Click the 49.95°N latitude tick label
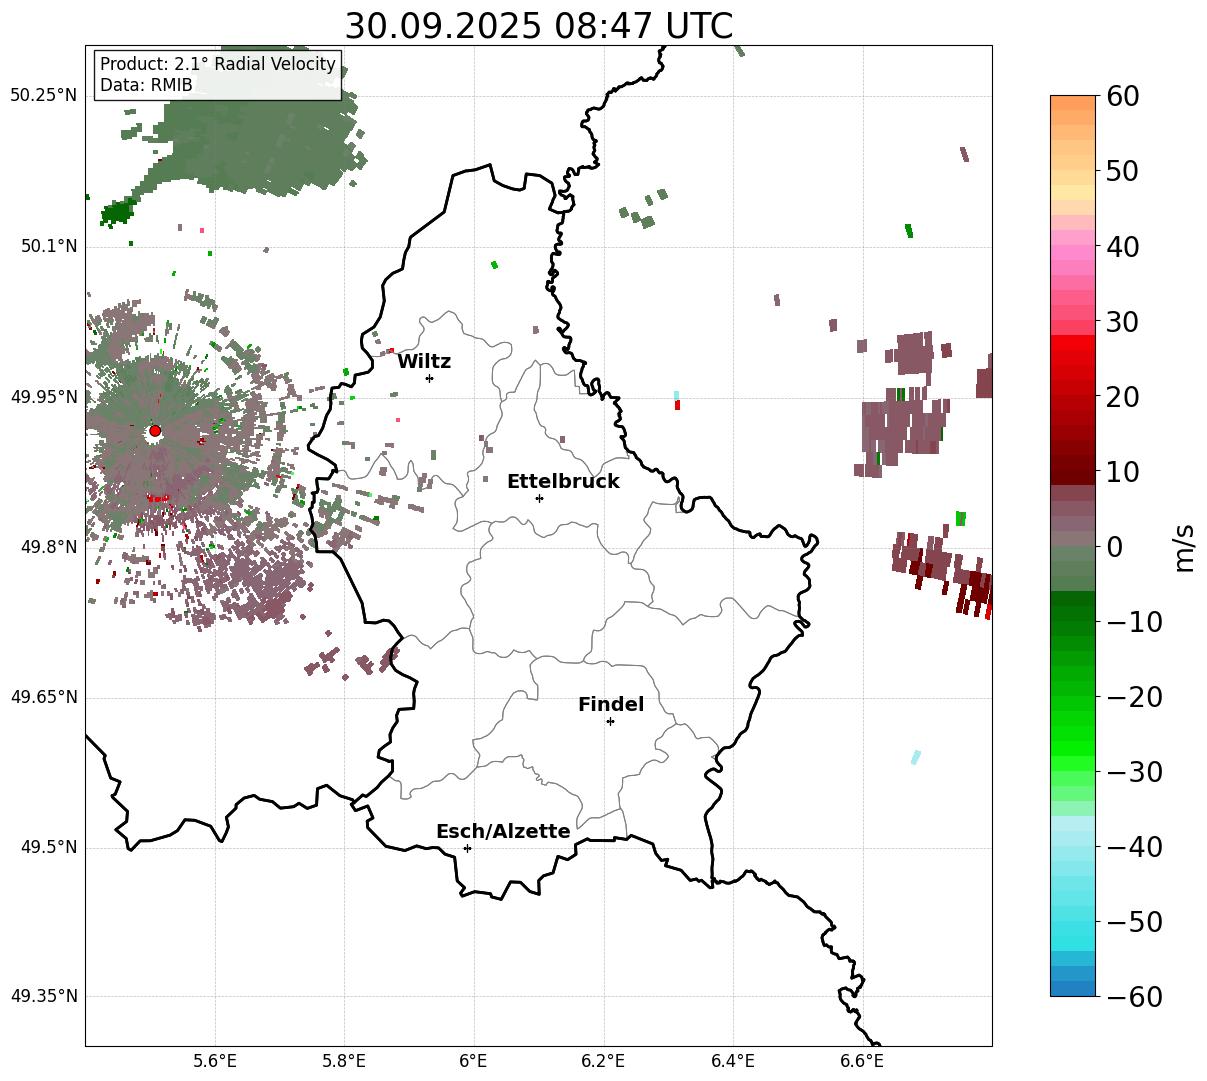1207x1081 pixels. coord(44,397)
